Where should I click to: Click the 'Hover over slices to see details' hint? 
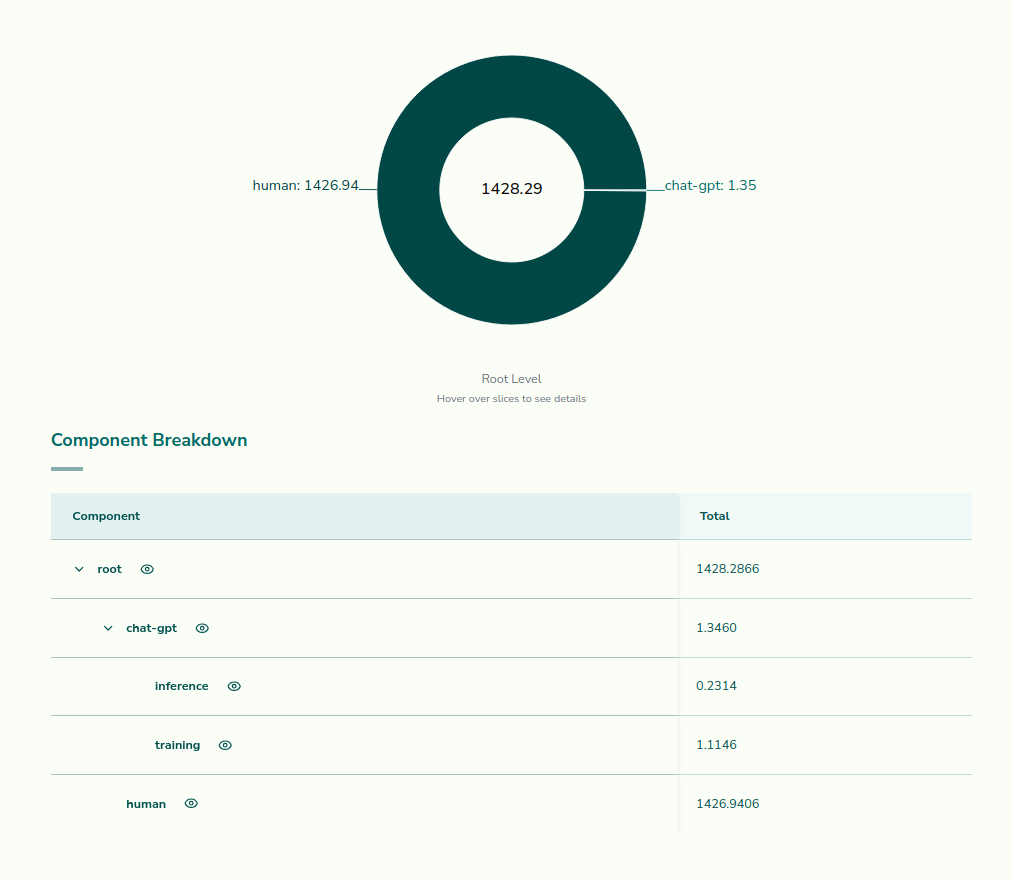click(x=511, y=399)
